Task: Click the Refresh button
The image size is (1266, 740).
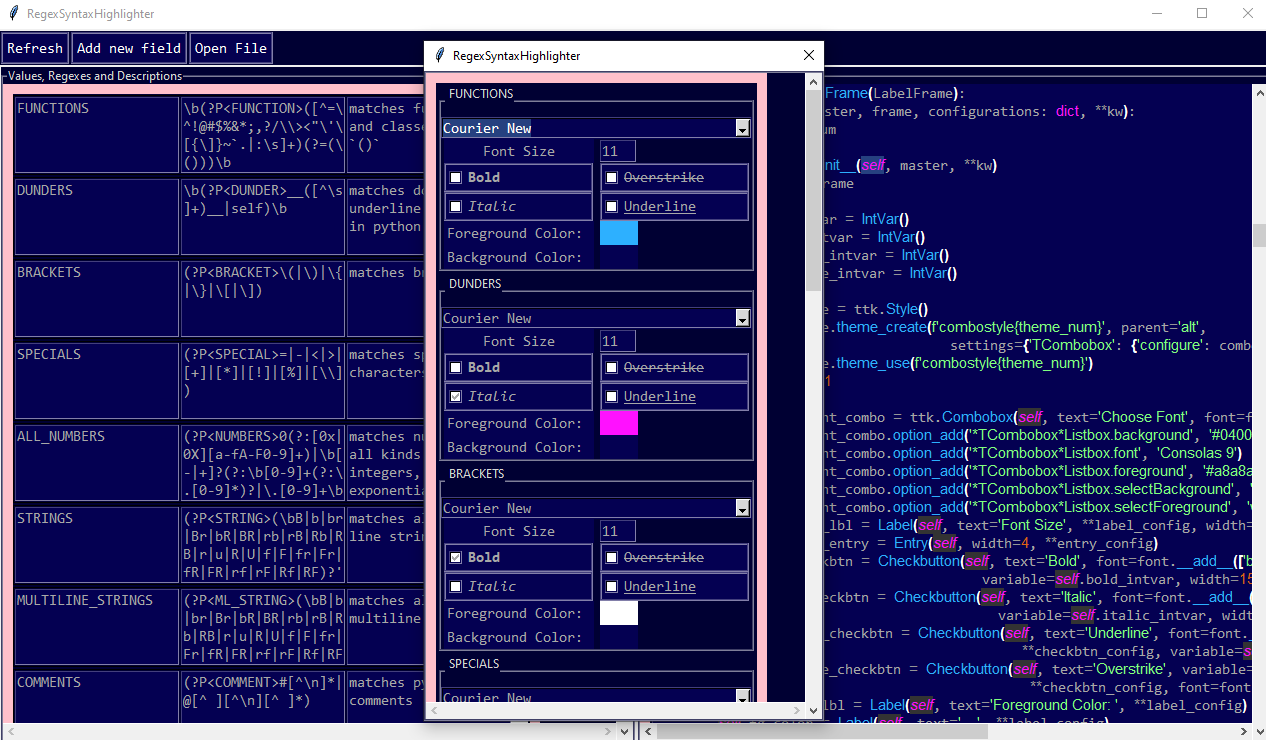Action: (x=35, y=48)
